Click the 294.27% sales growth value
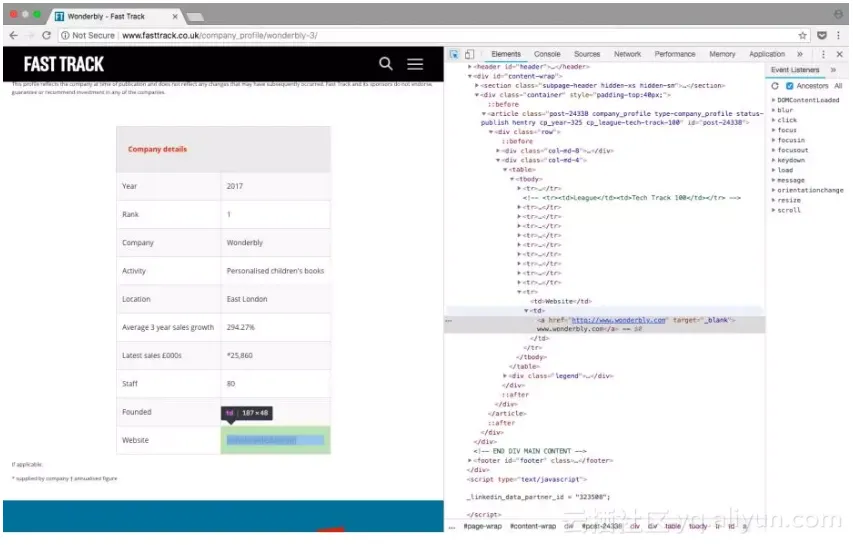Viewport: 853px width, 545px height. coord(240,327)
